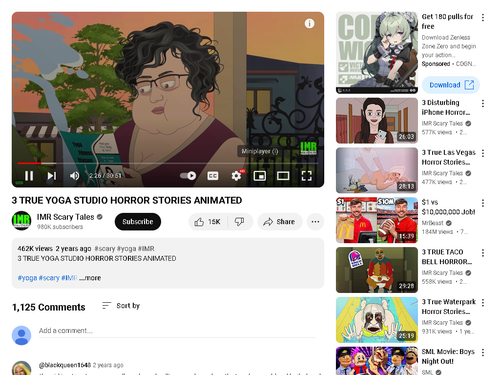The width and height of the screenshot is (500, 375).
Task: Click the info card icon on video
Action: coord(309,23)
